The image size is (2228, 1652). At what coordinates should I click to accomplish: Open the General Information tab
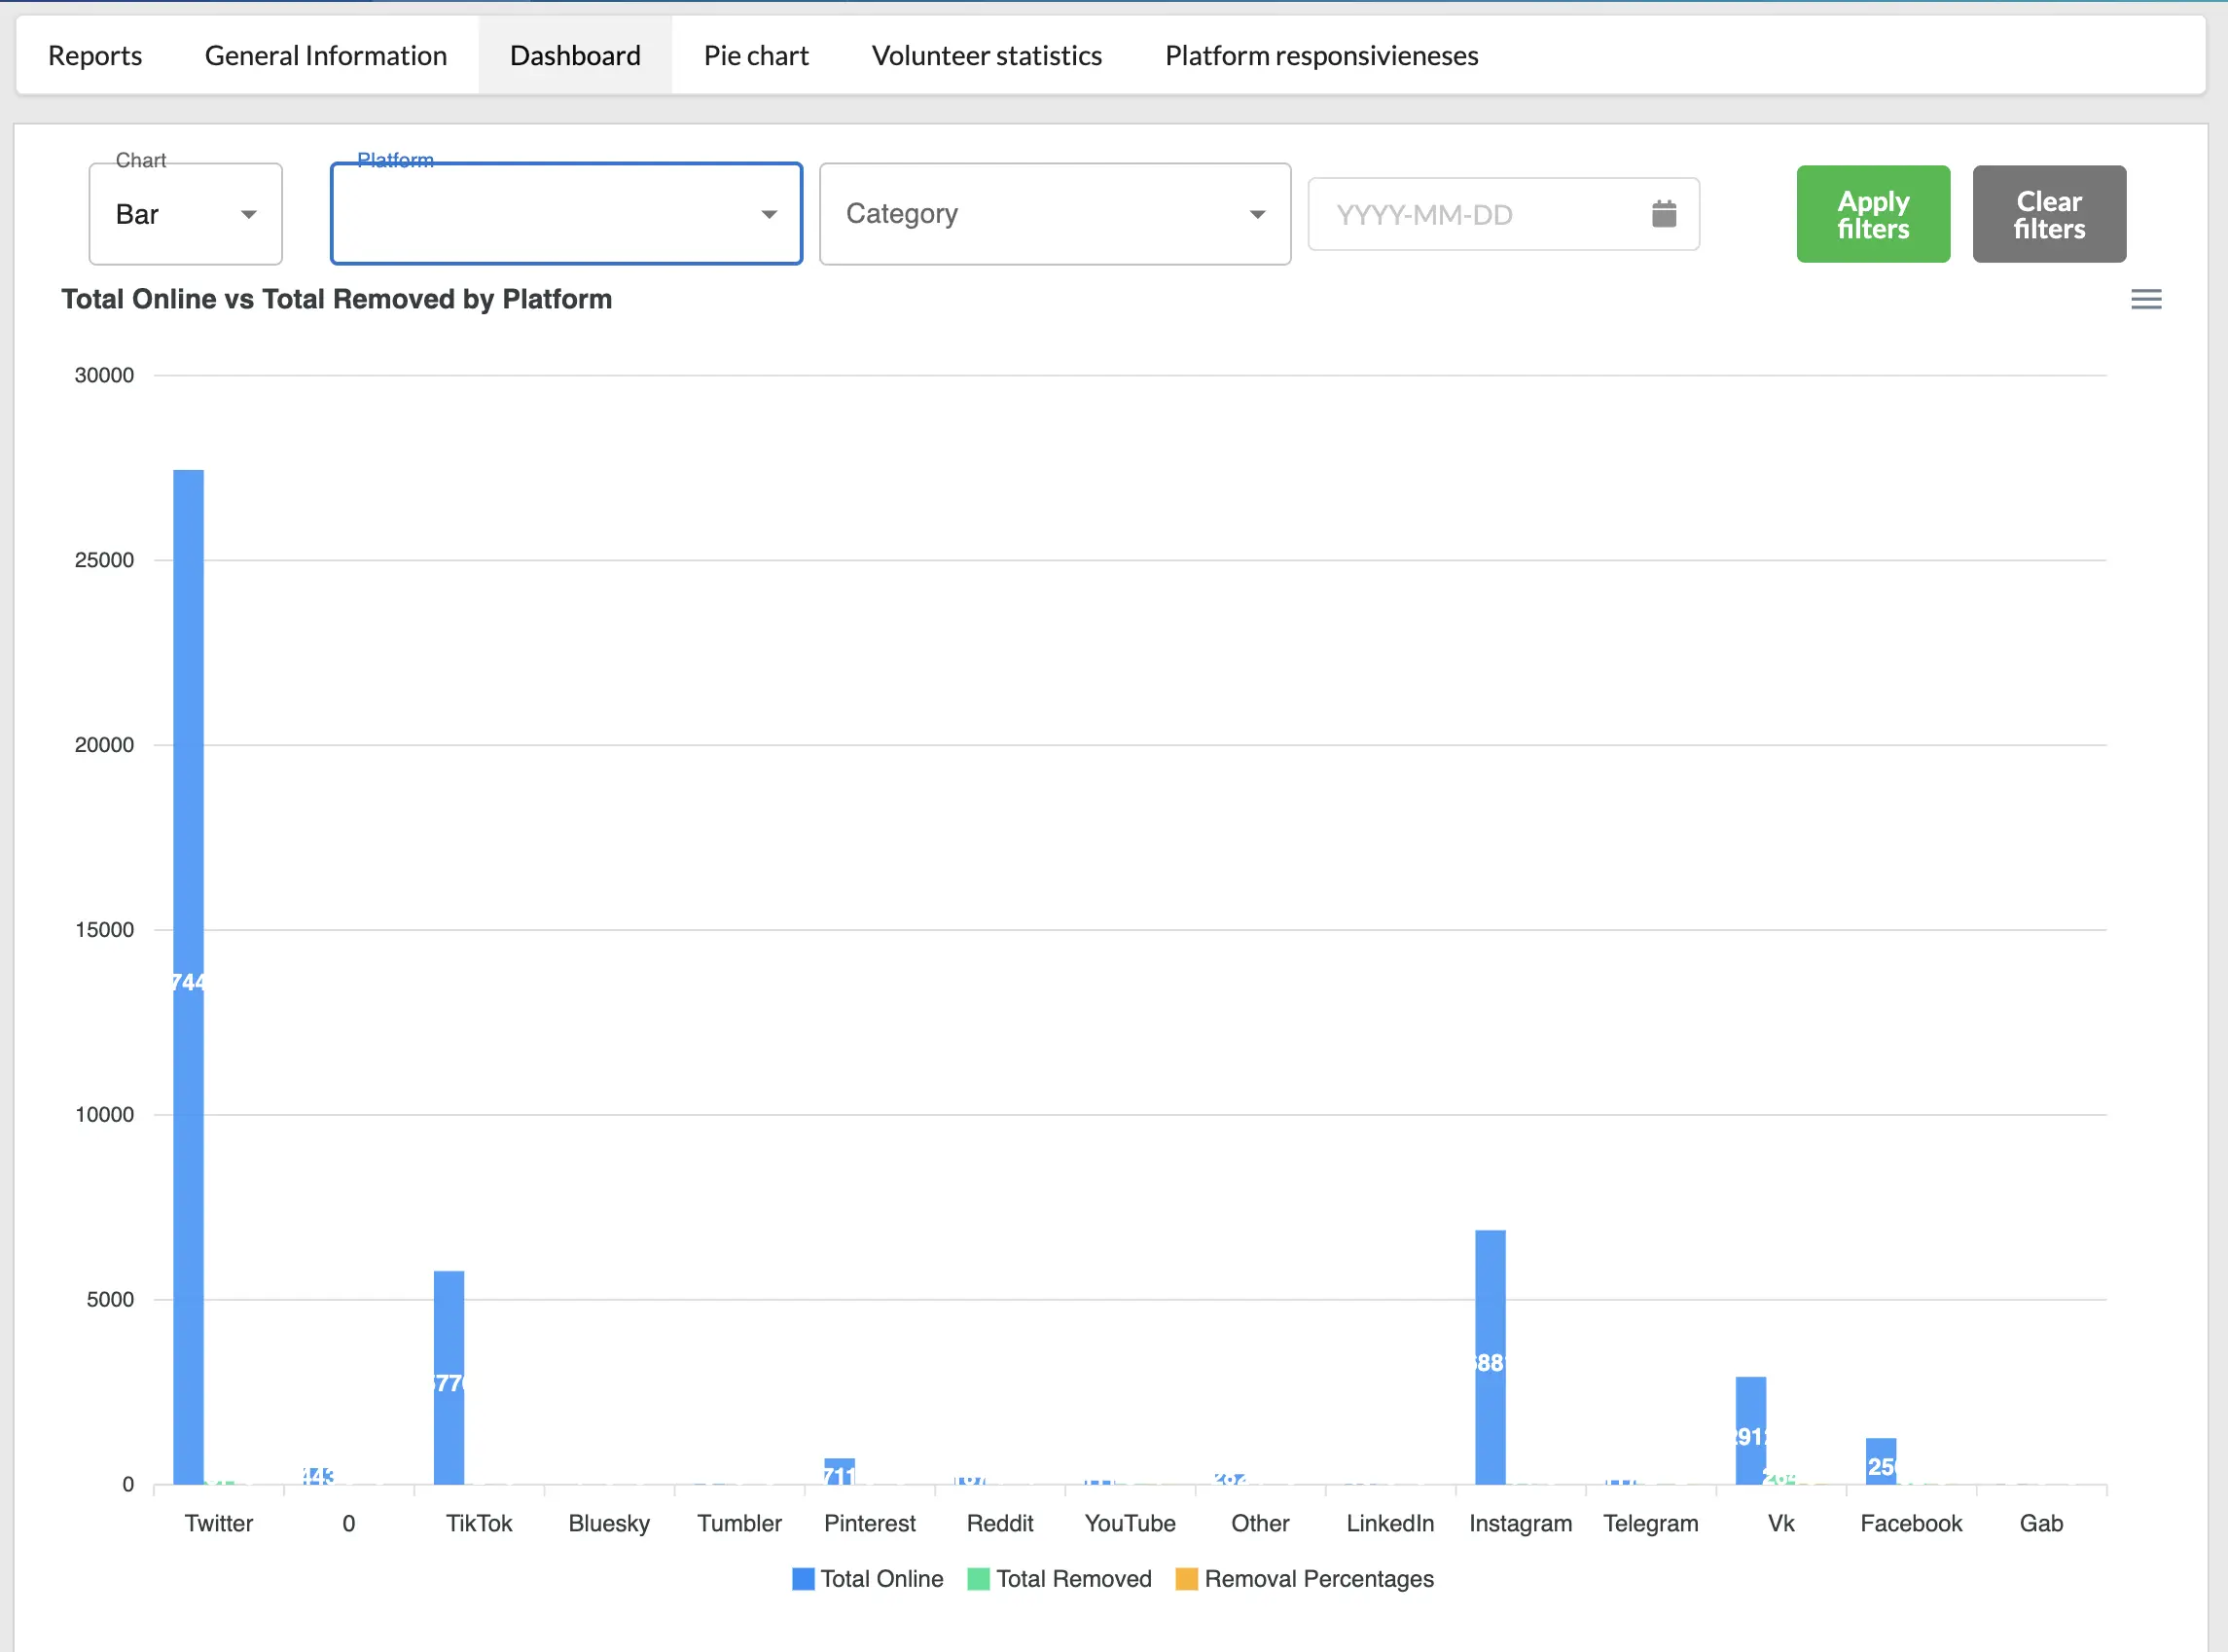(326, 55)
